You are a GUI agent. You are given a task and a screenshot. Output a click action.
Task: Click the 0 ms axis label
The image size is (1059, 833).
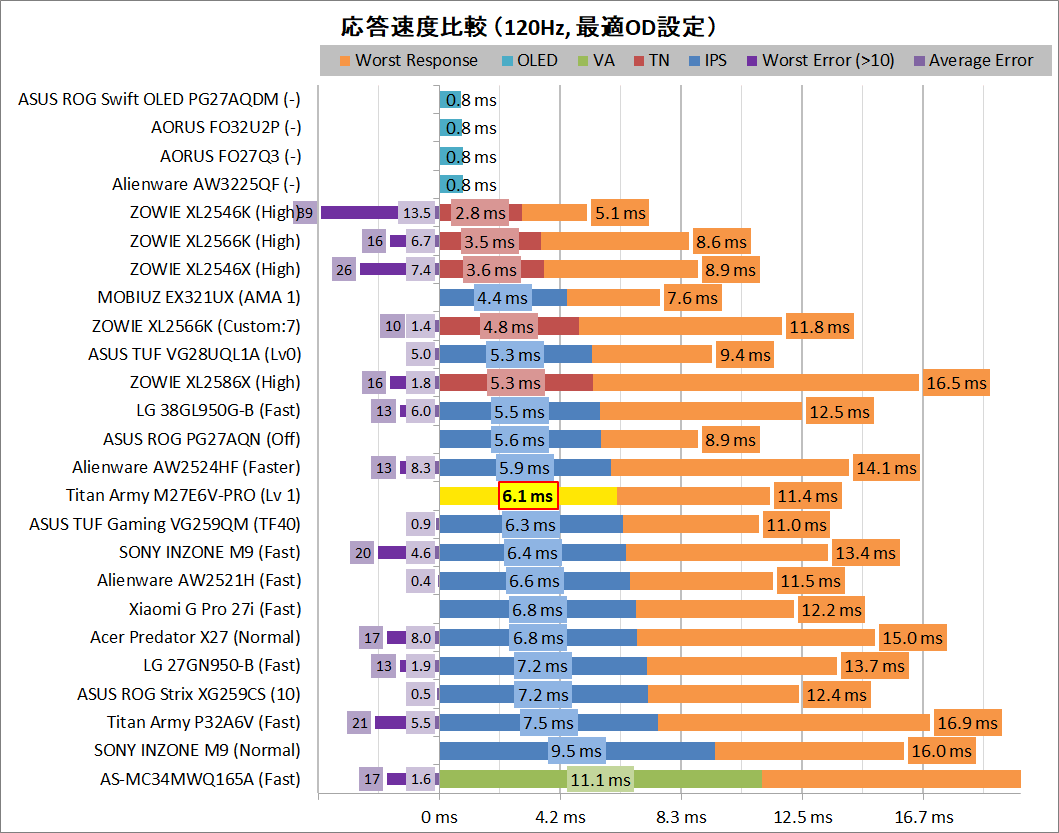point(439,817)
